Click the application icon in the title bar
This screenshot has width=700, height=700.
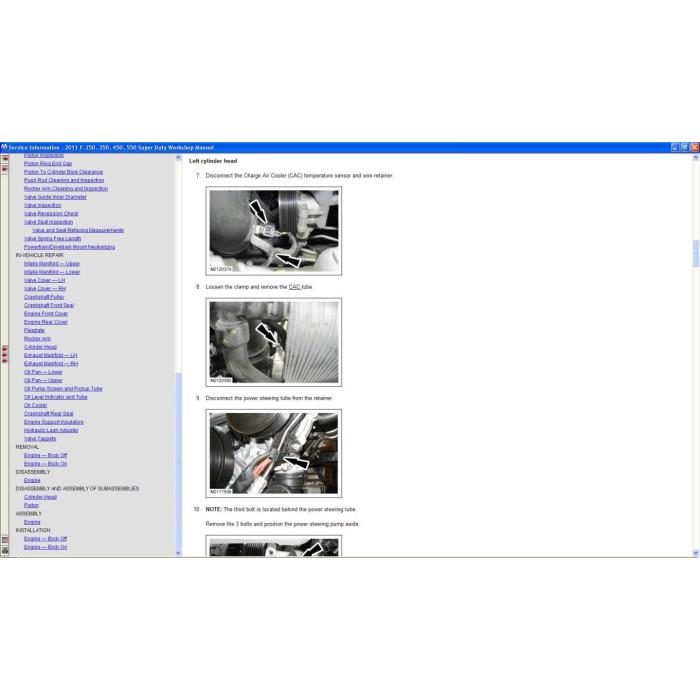(4, 147)
